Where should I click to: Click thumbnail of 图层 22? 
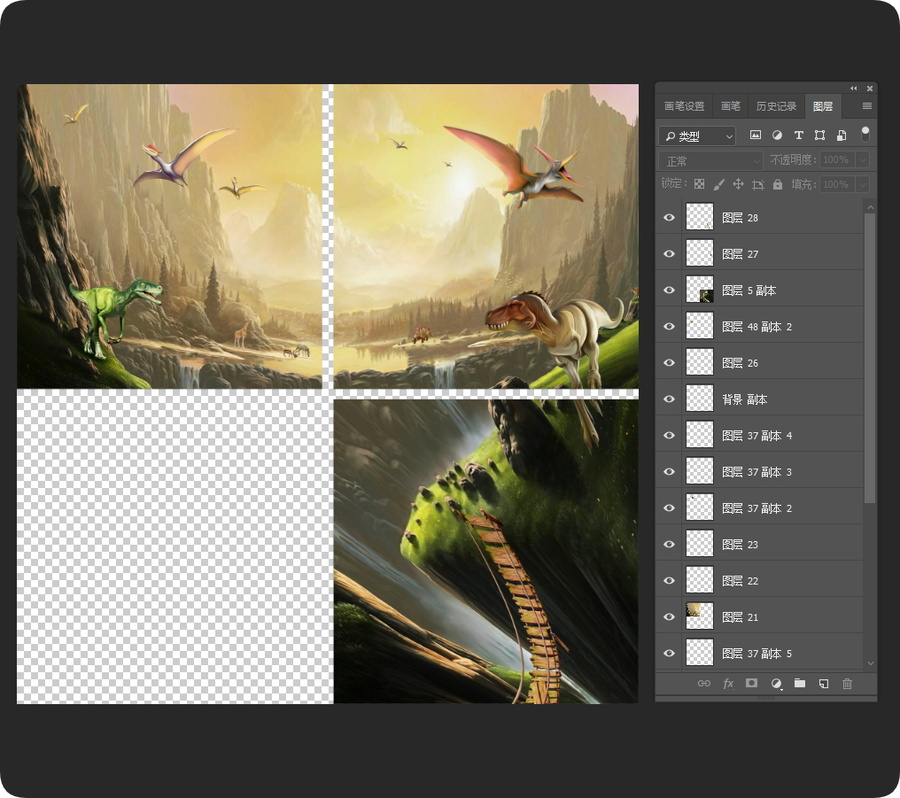700,580
